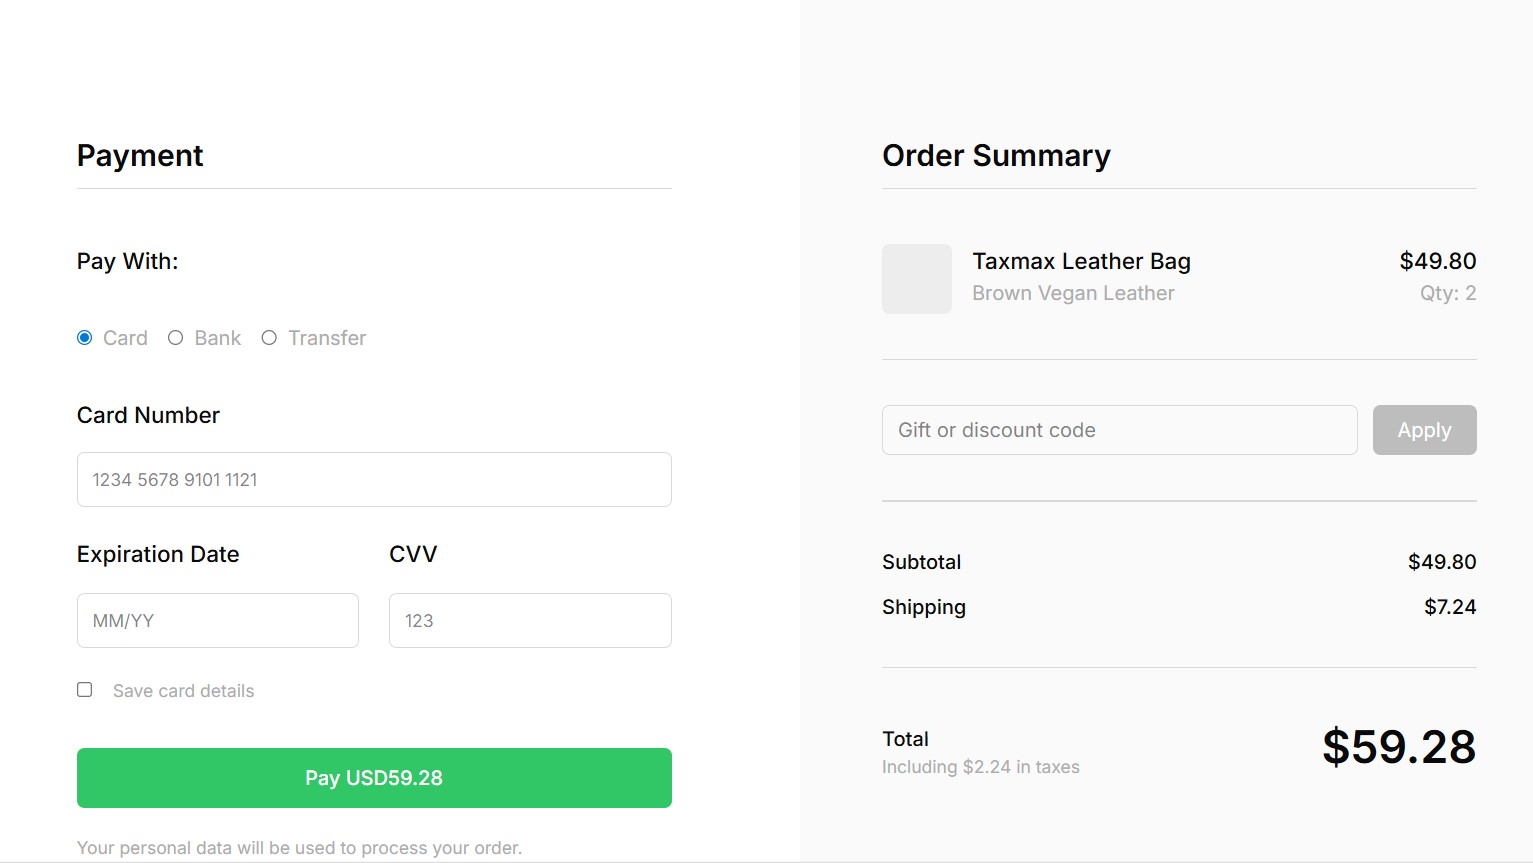Viewport: 1533px width, 863px height.
Task: Select Transfer as the payment method
Action: point(269,338)
